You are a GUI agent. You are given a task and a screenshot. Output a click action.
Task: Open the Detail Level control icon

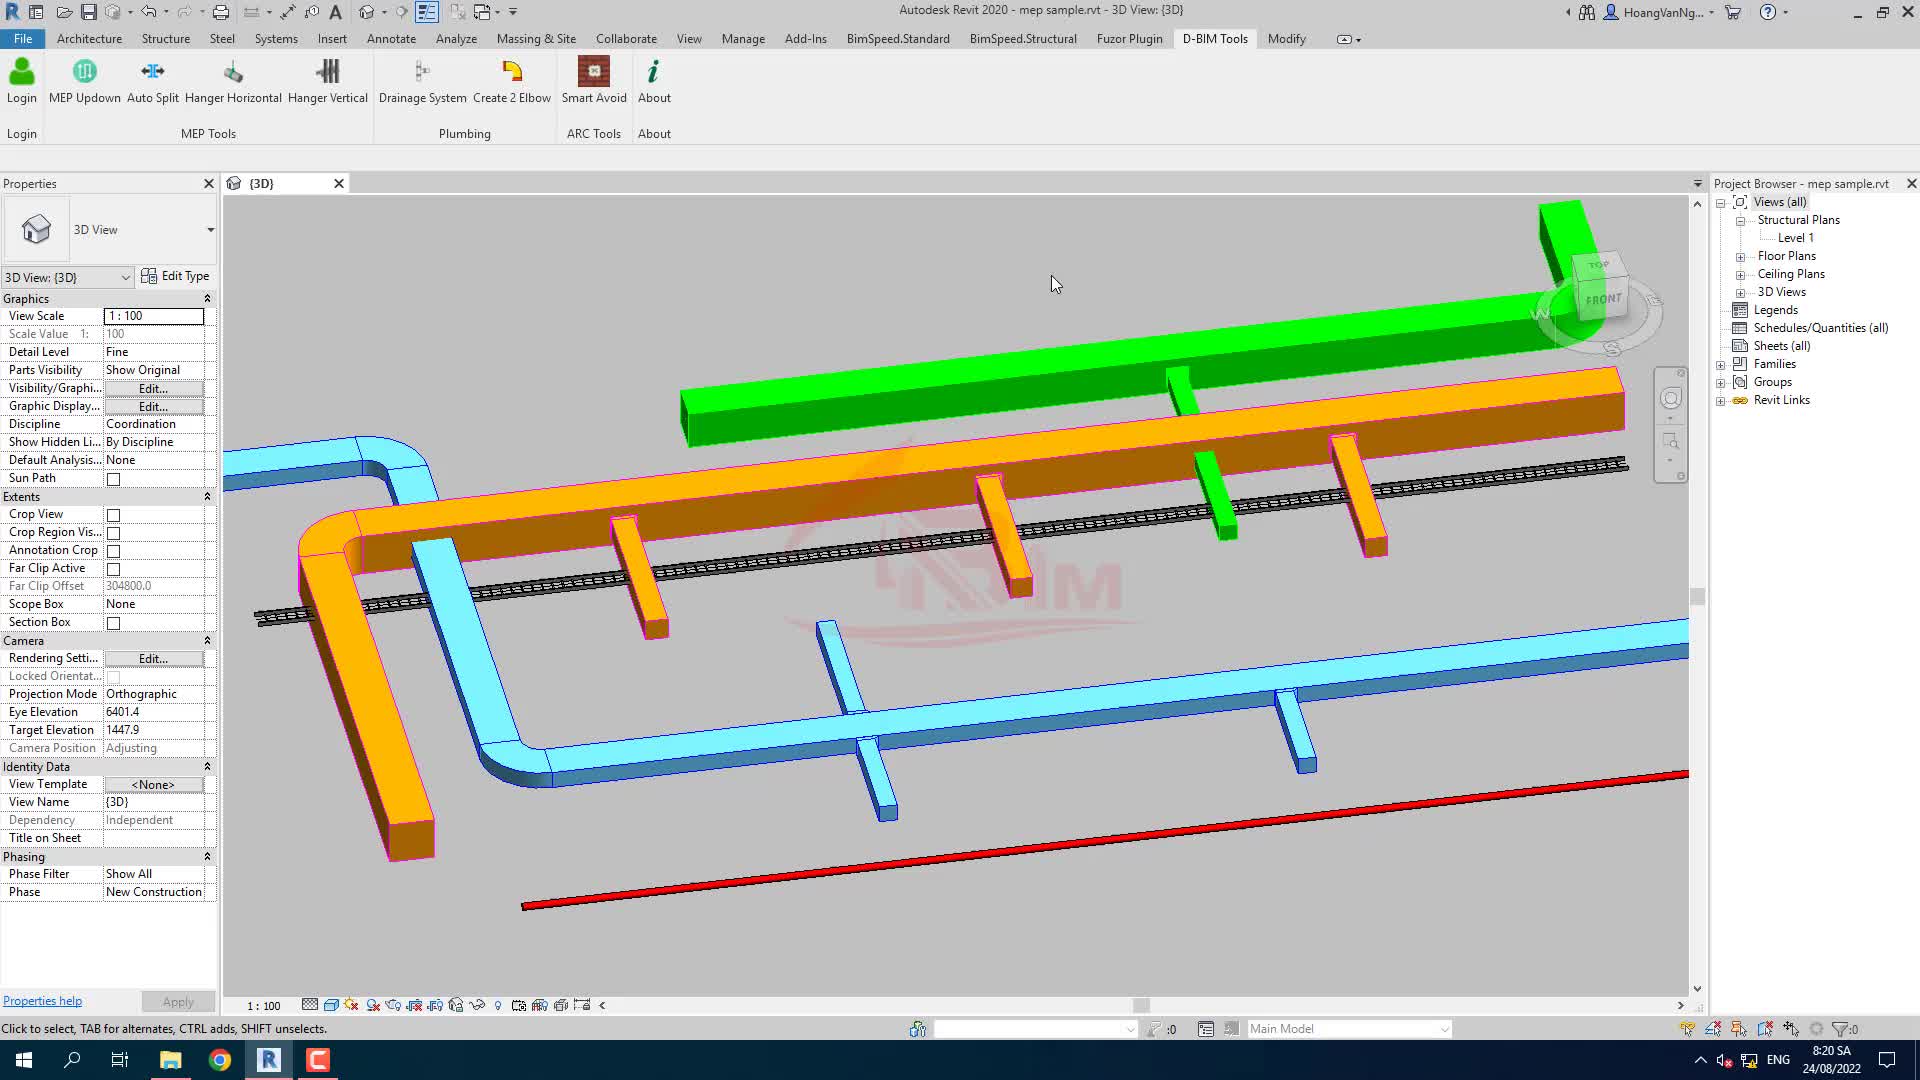[x=310, y=1005]
